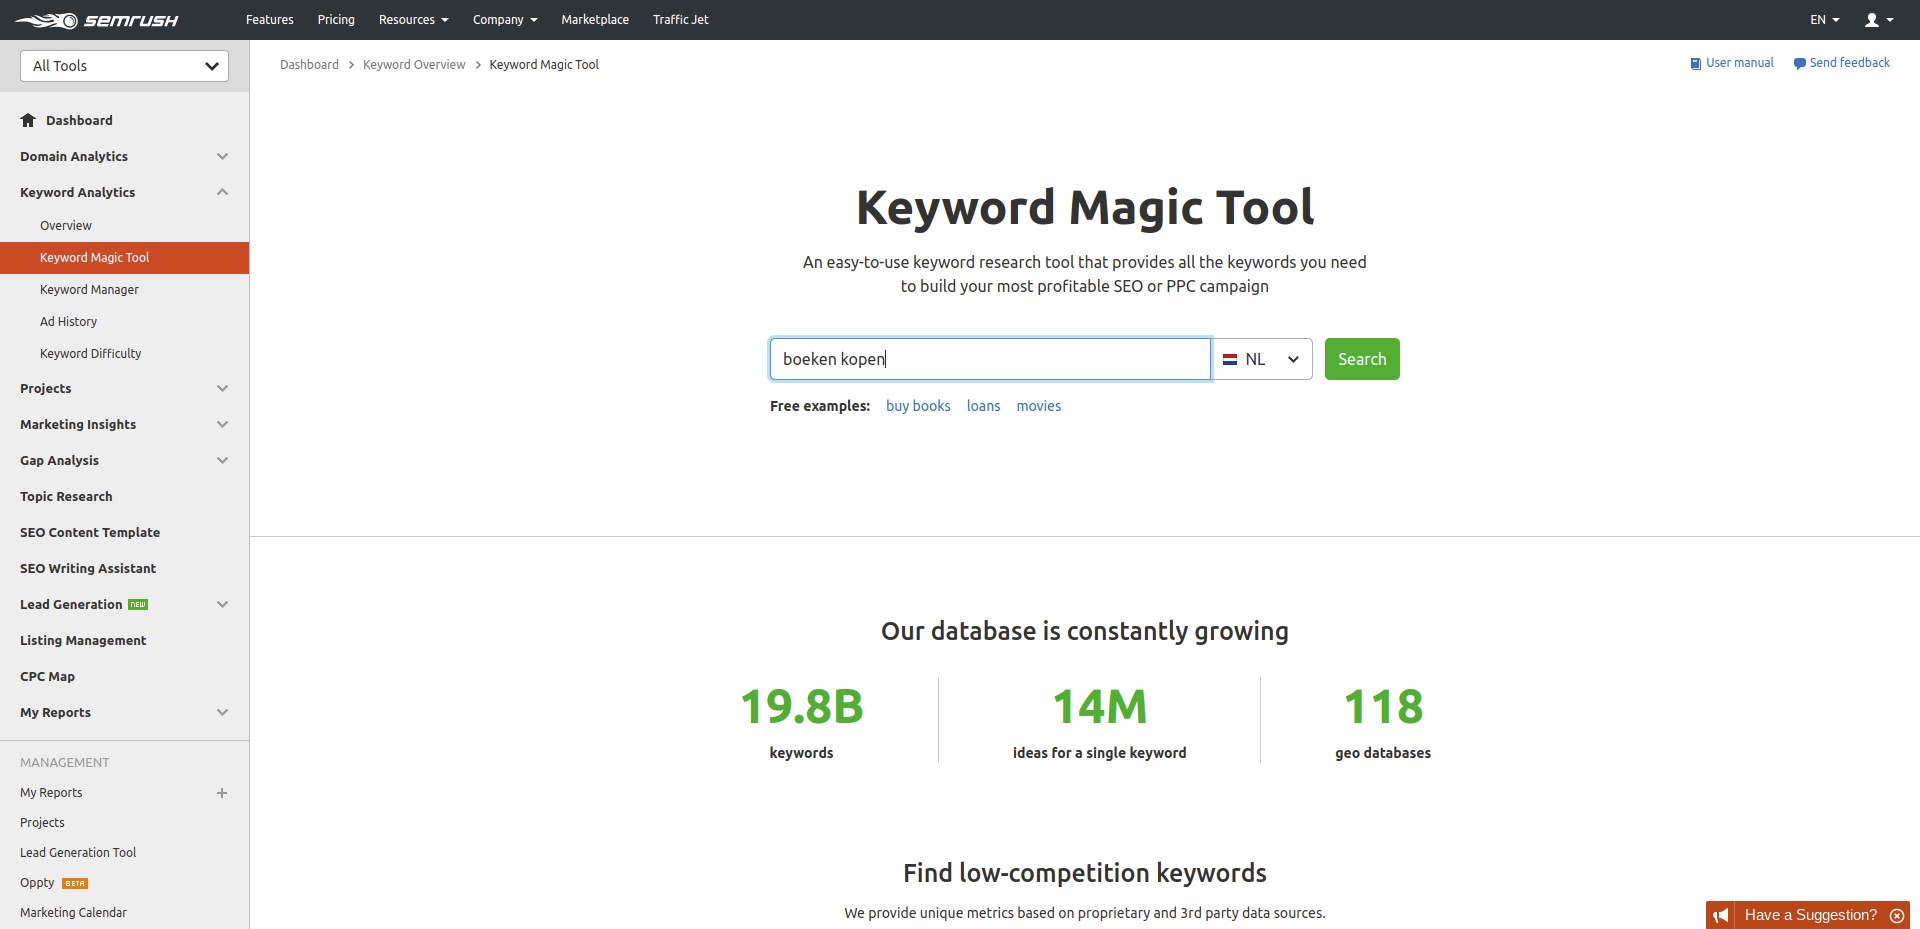Open Topic Research tool
1920x929 pixels.
pyautogui.click(x=66, y=497)
